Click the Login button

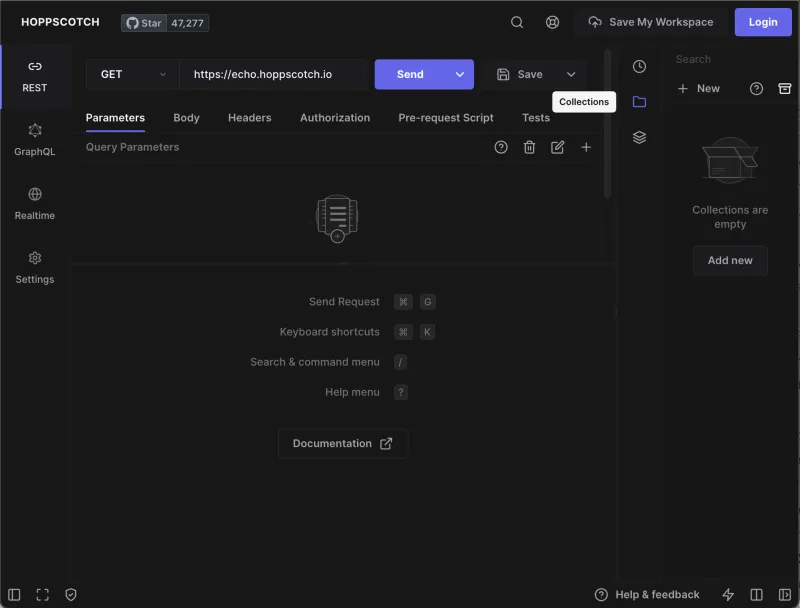tap(763, 22)
